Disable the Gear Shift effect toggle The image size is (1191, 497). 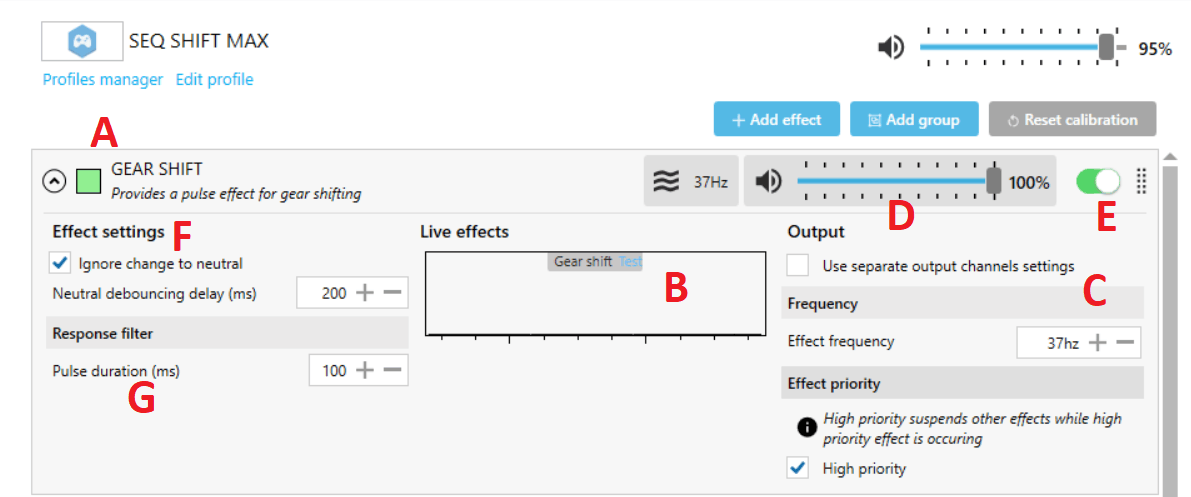pyautogui.click(x=1098, y=181)
